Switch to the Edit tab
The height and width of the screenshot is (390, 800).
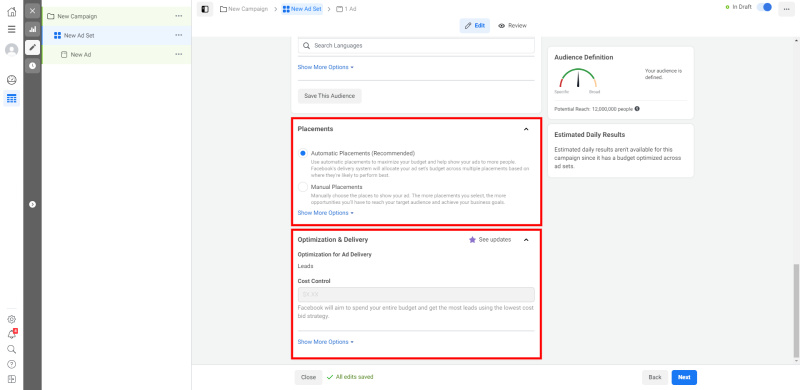[475, 26]
